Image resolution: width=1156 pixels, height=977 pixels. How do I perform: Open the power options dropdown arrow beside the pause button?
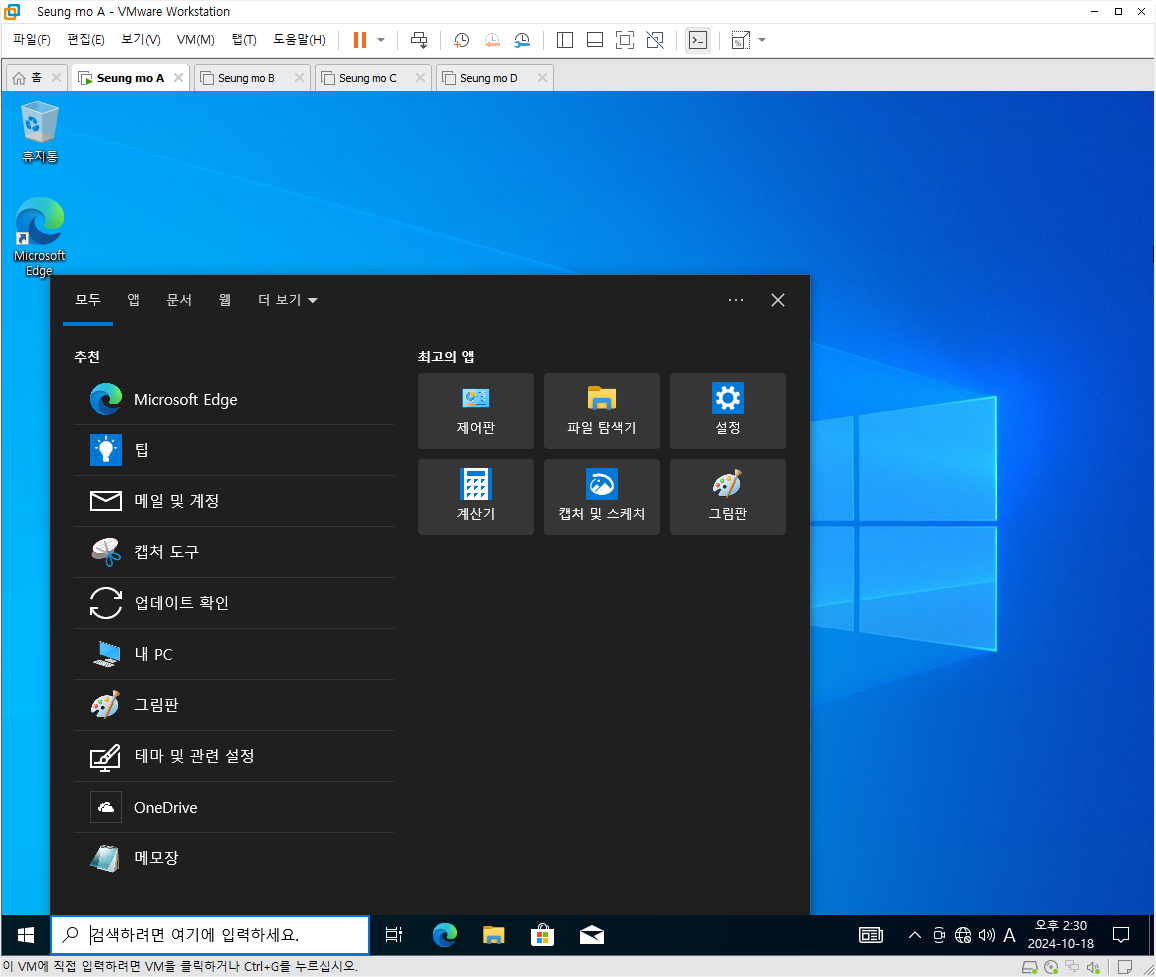pyautogui.click(x=381, y=40)
